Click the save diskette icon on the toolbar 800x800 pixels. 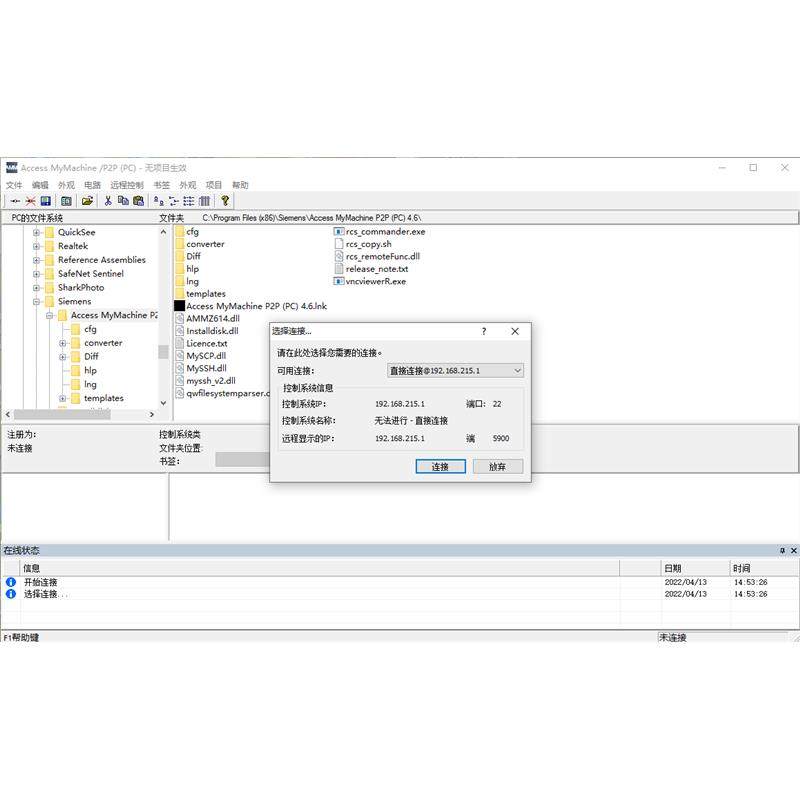(46, 200)
